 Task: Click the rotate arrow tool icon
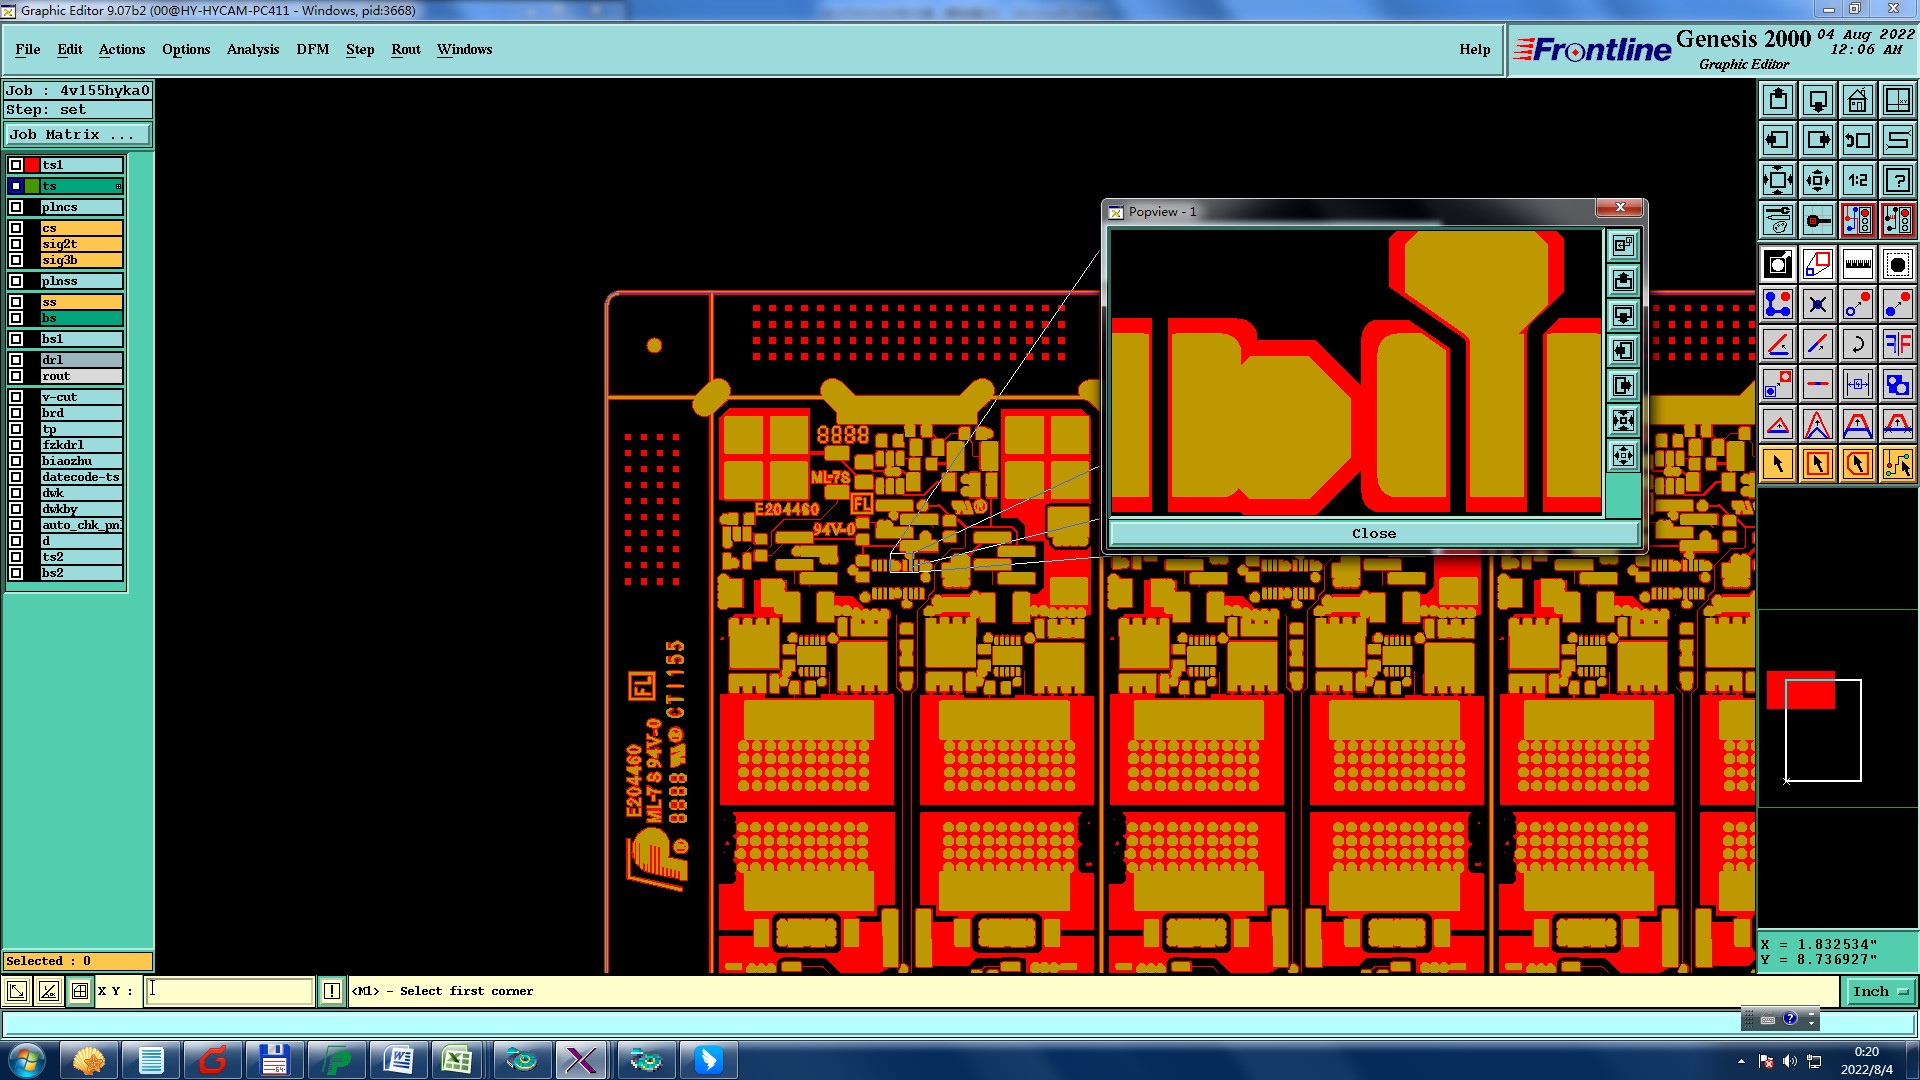tap(1857, 344)
